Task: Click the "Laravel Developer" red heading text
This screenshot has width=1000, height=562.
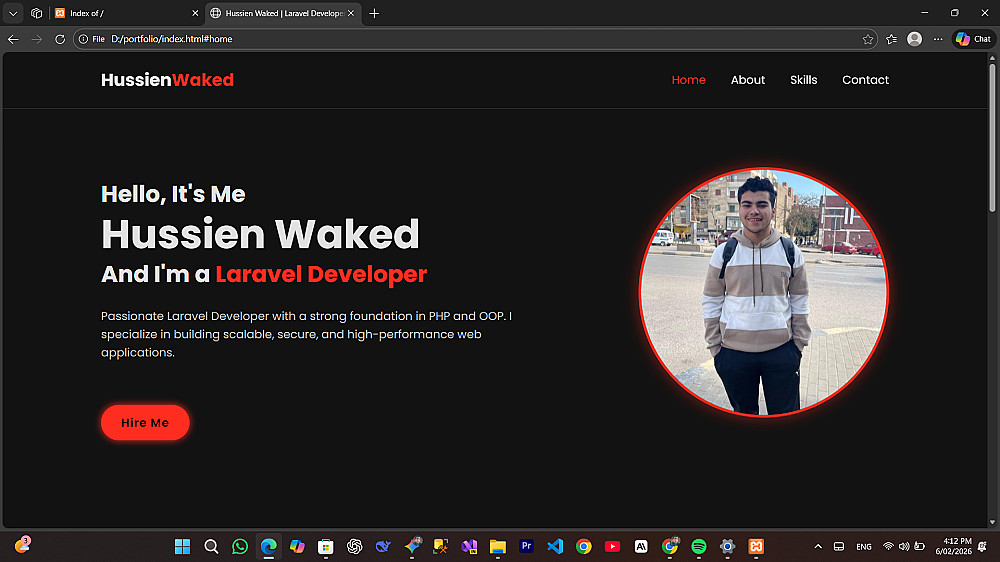Action: [321, 274]
